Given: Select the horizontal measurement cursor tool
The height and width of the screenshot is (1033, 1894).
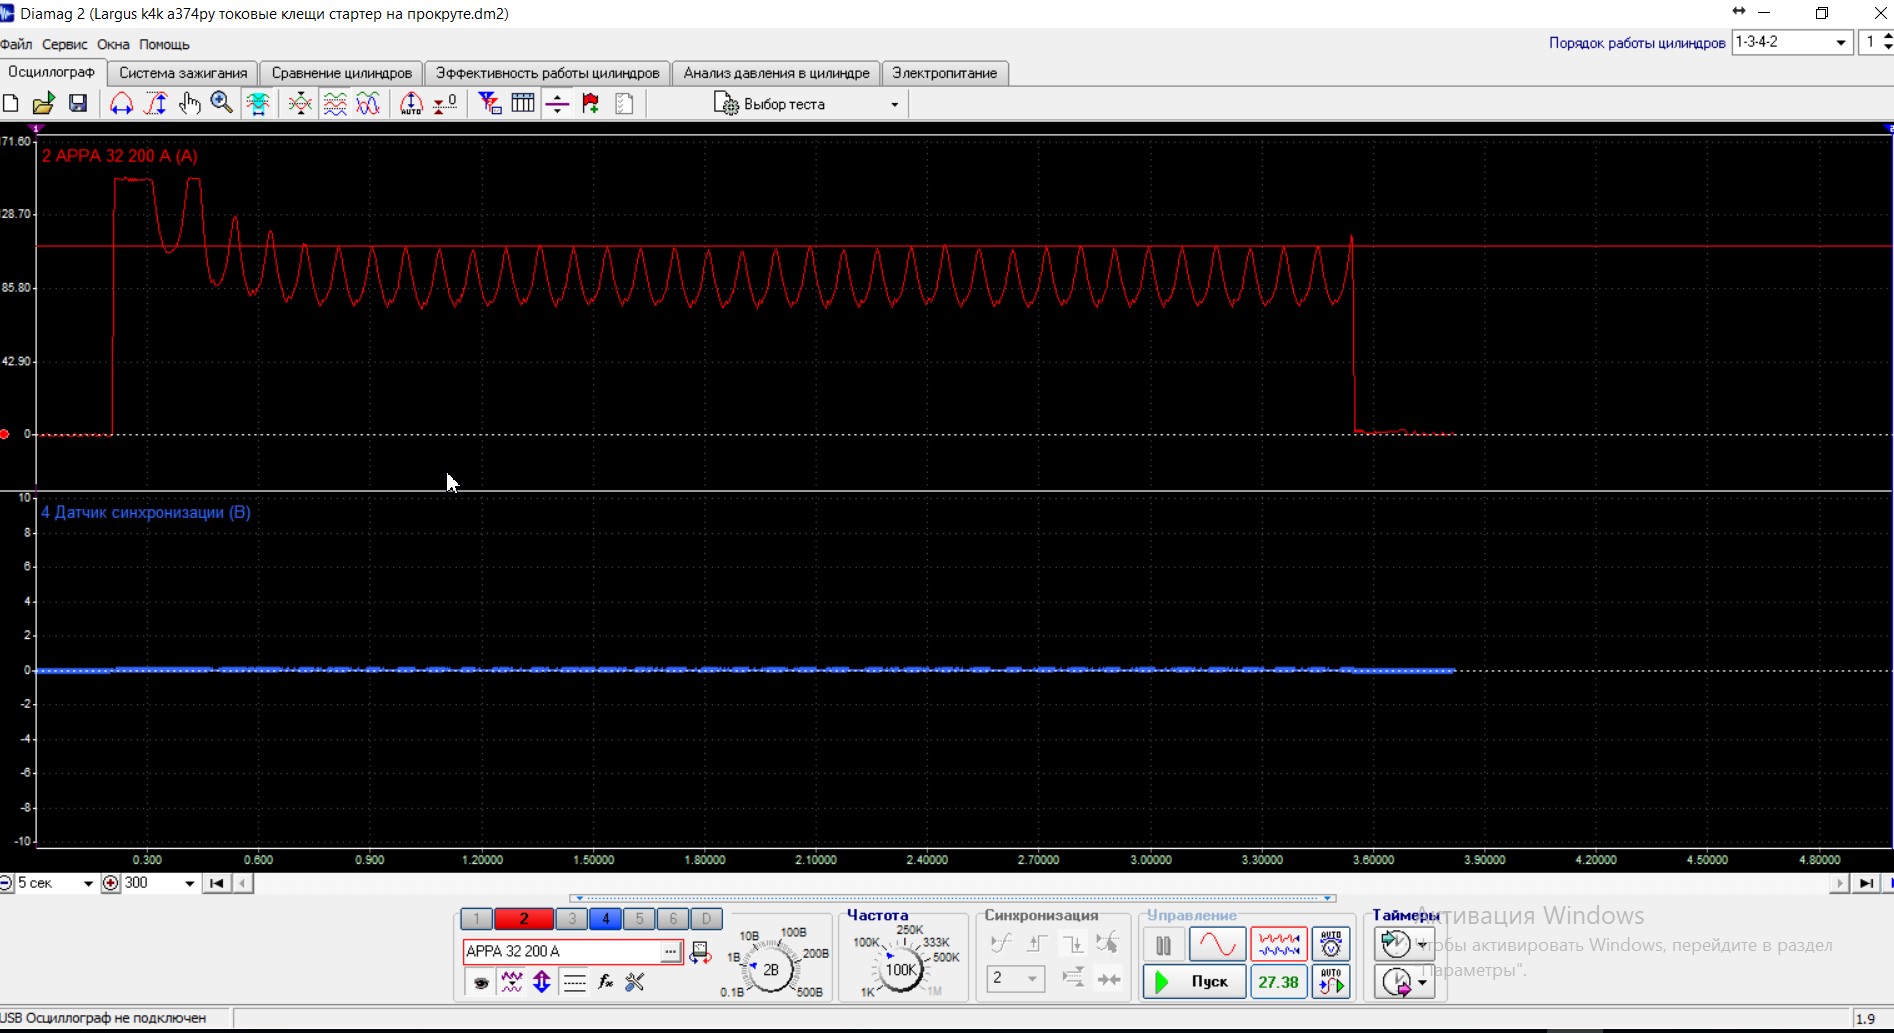Looking at the screenshot, I should (x=121, y=104).
